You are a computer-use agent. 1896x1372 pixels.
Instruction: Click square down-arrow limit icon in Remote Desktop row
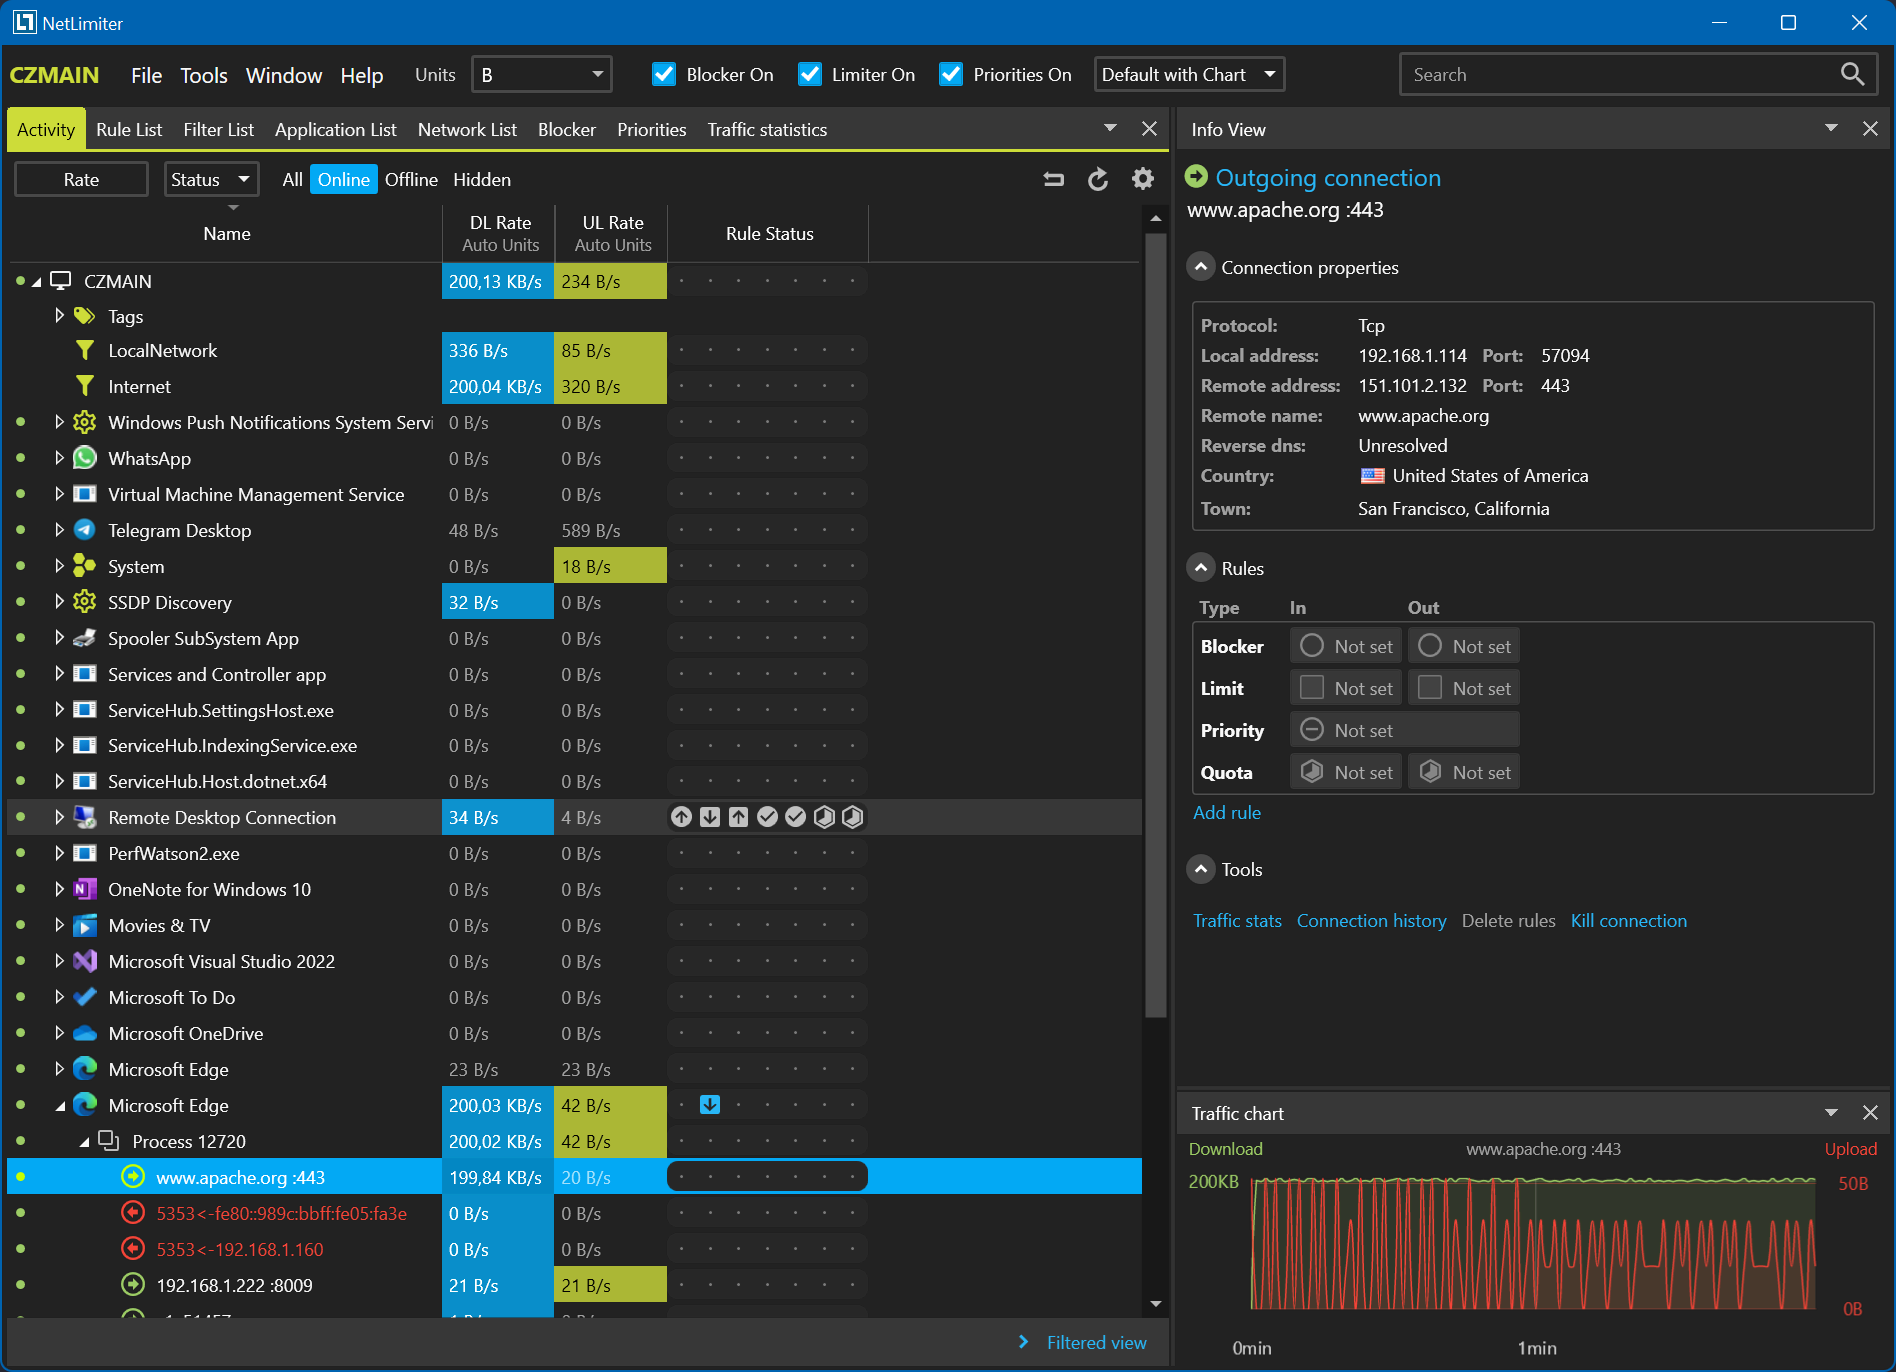coord(710,817)
